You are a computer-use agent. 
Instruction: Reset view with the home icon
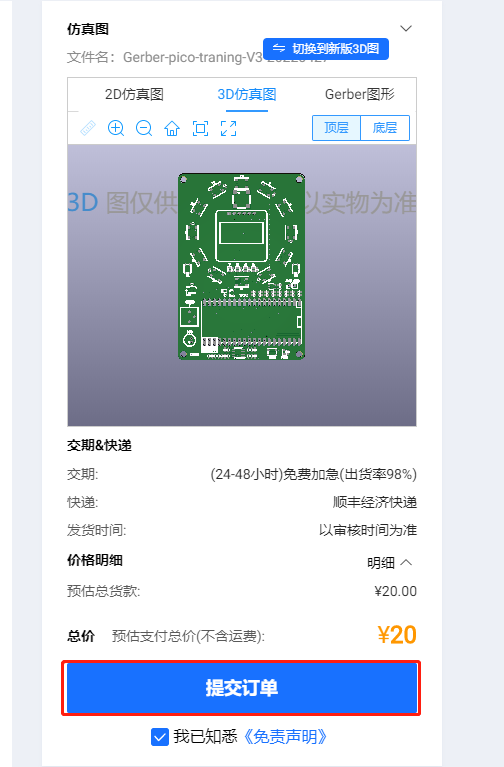tap(172, 129)
